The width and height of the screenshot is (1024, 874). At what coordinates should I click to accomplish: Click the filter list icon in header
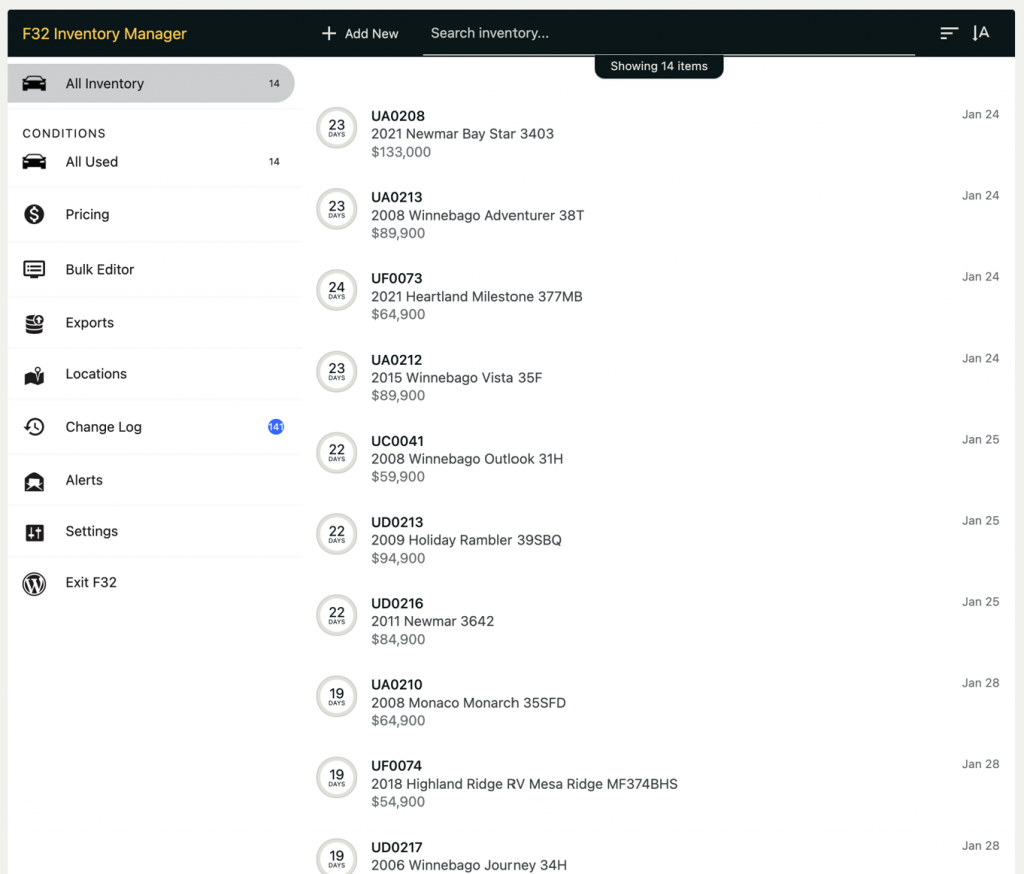[949, 33]
